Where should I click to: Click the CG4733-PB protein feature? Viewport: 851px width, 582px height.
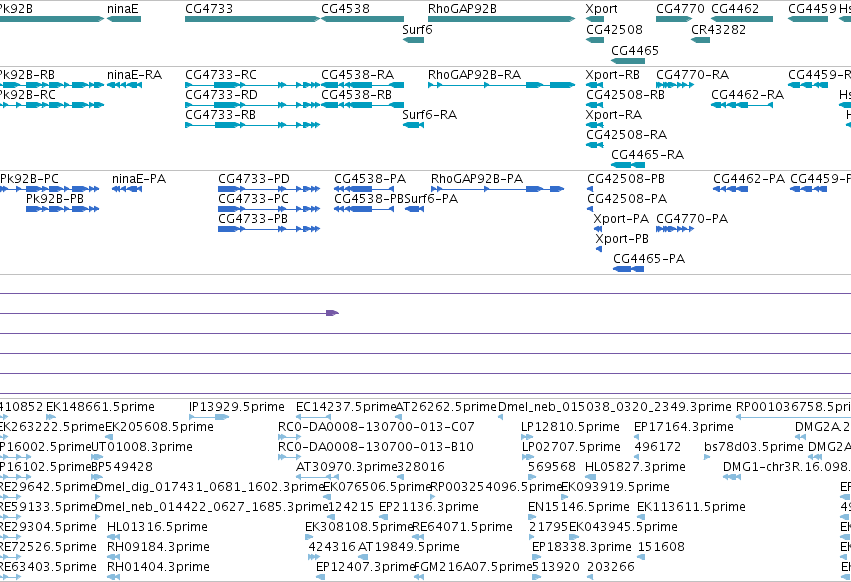click(x=269, y=229)
